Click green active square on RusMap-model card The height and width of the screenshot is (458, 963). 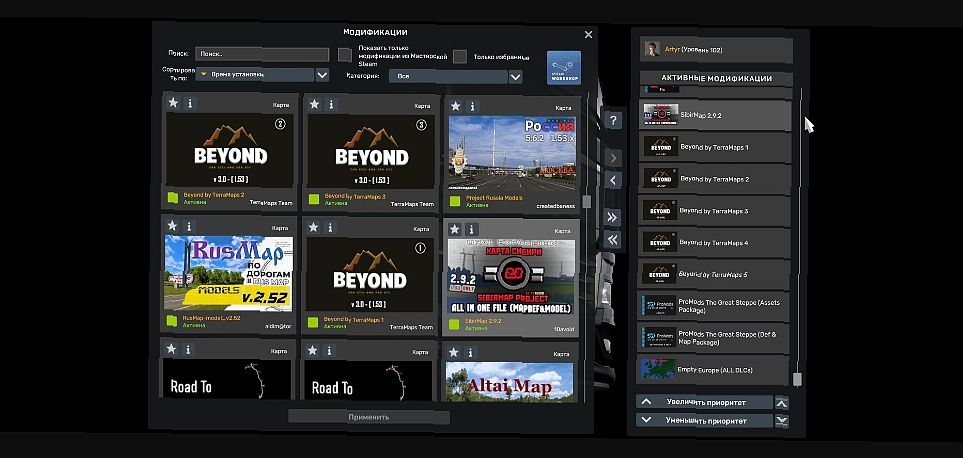172,320
